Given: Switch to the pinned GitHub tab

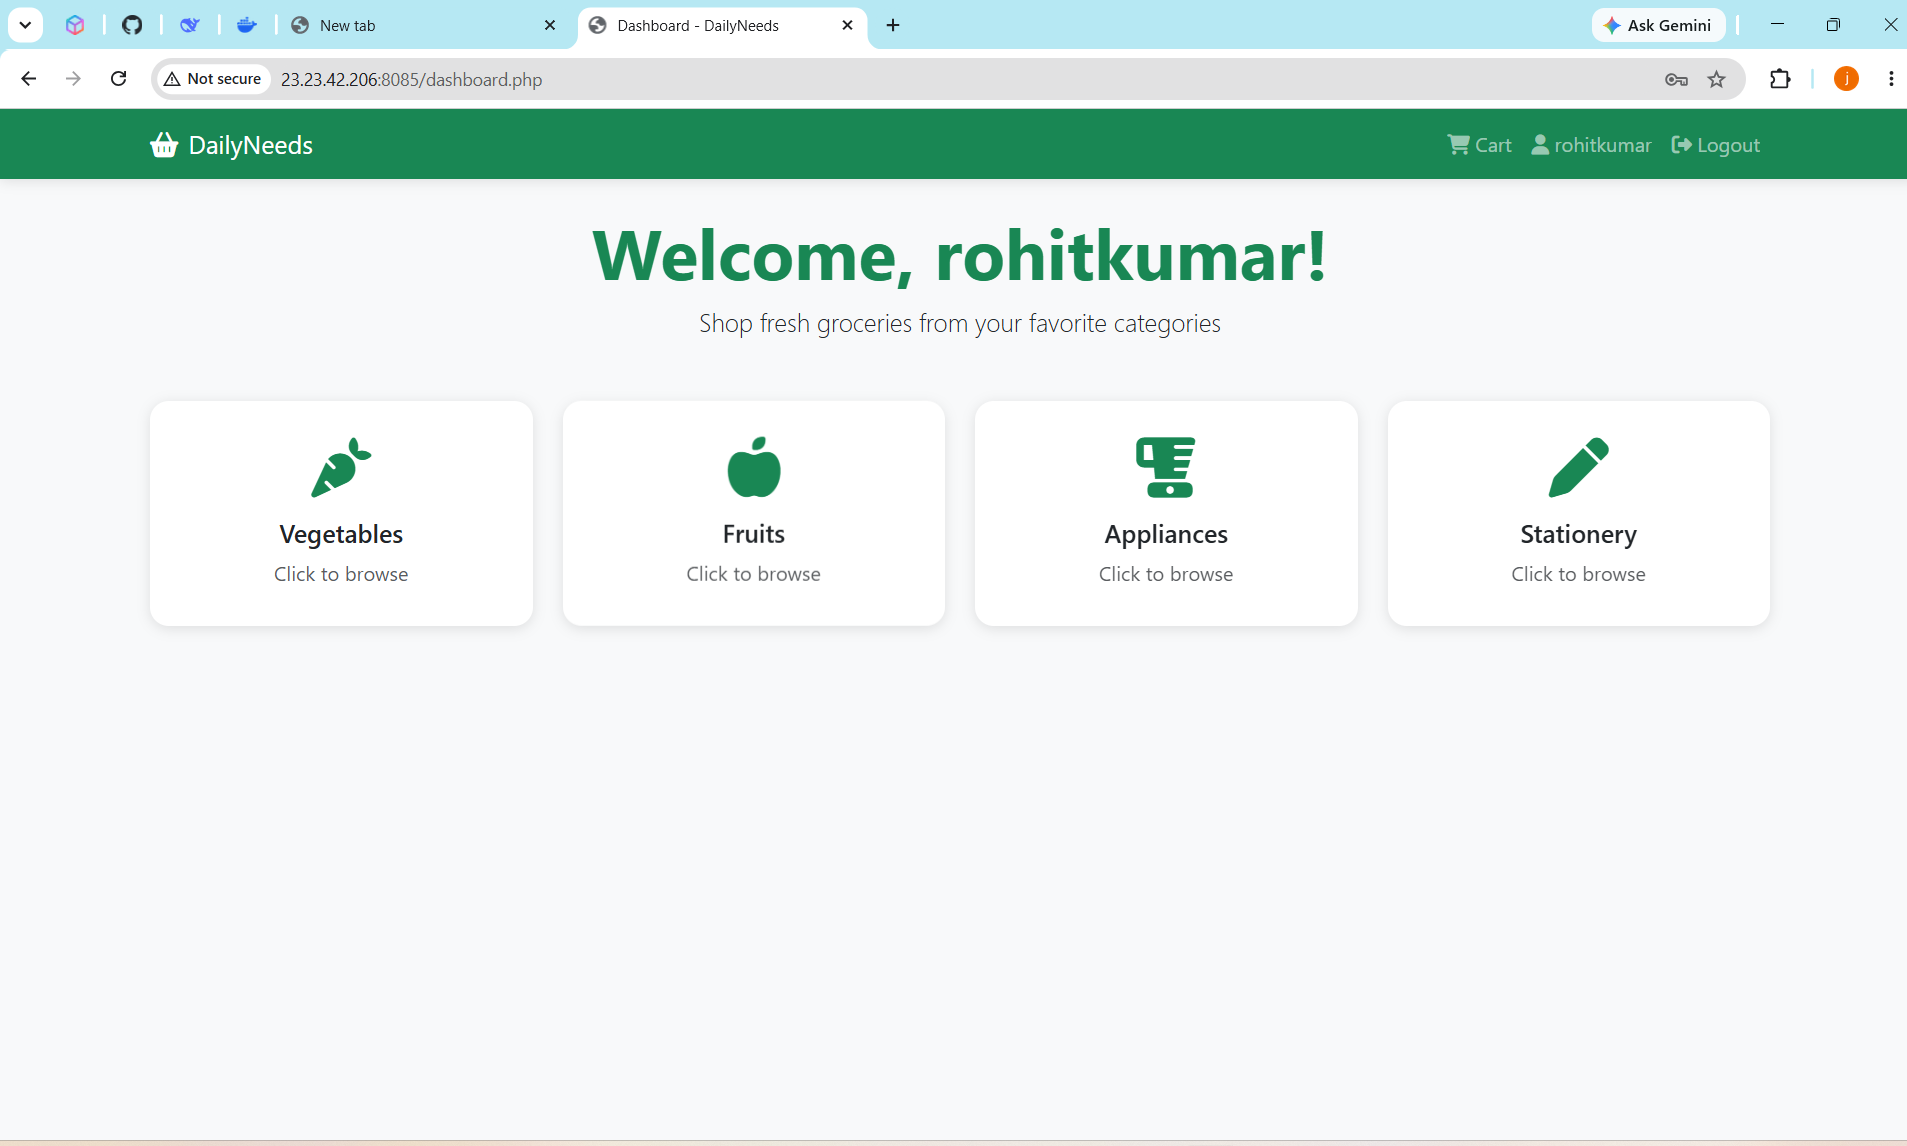Looking at the screenshot, I should 132,25.
